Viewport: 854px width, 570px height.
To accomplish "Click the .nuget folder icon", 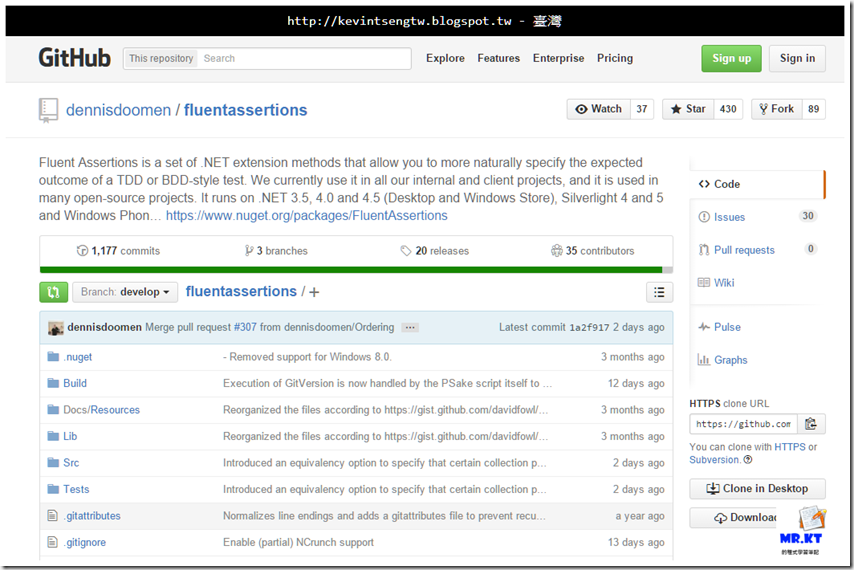I will [53, 357].
